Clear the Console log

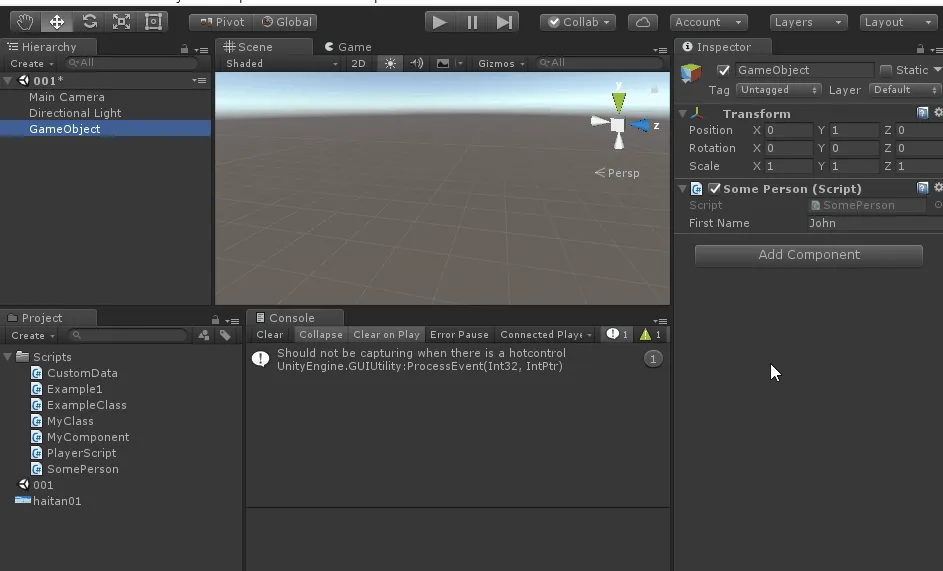pyautogui.click(x=269, y=335)
